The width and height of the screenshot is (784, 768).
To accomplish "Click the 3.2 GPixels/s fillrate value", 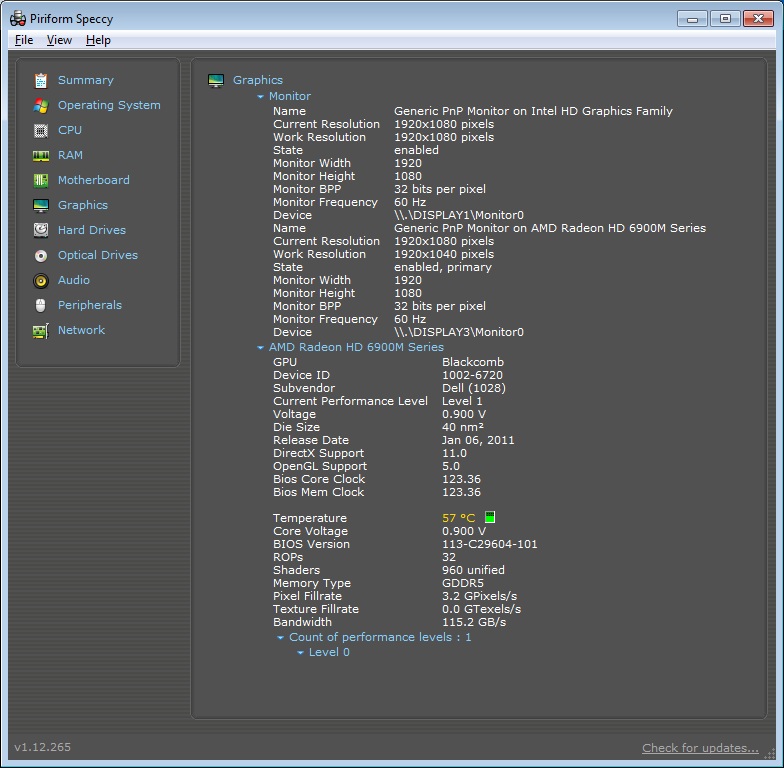I will (480, 596).
